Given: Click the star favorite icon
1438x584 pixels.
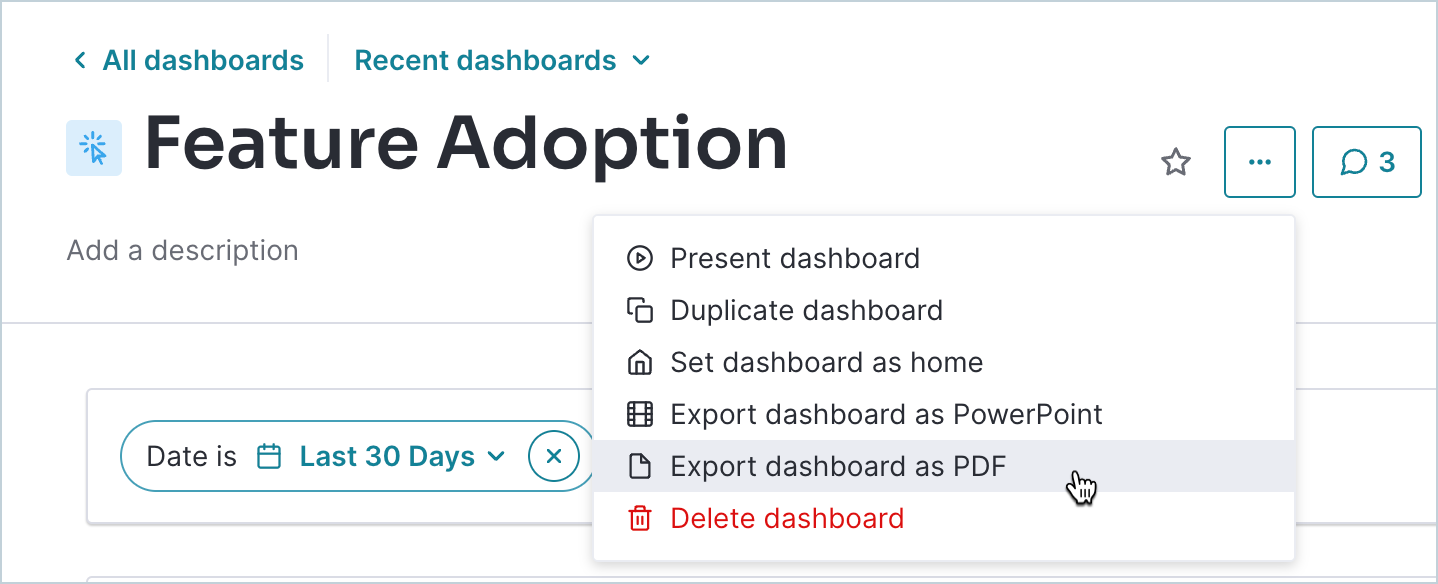Looking at the screenshot, I should coord(1176,162).
